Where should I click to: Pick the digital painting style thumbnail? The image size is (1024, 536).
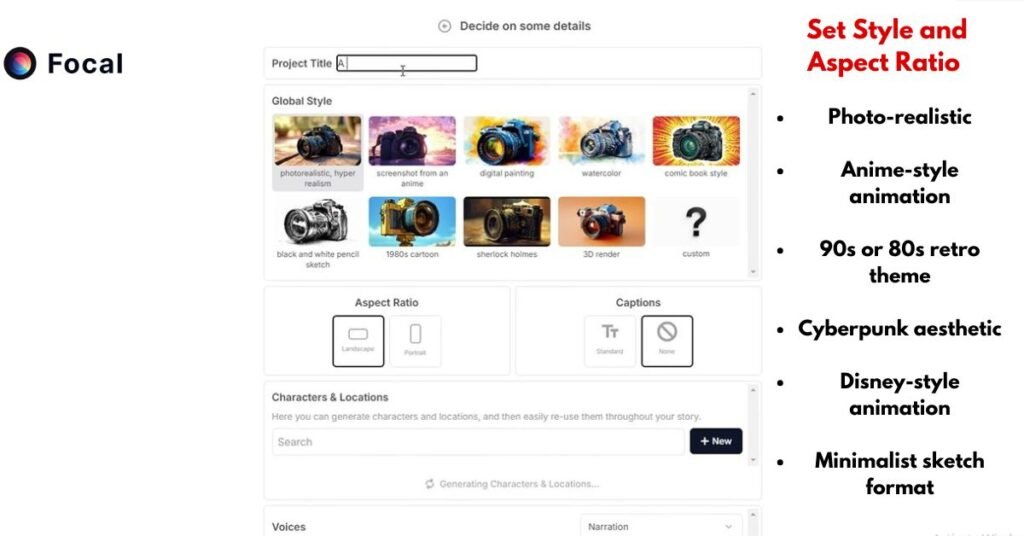pos(506,141)
